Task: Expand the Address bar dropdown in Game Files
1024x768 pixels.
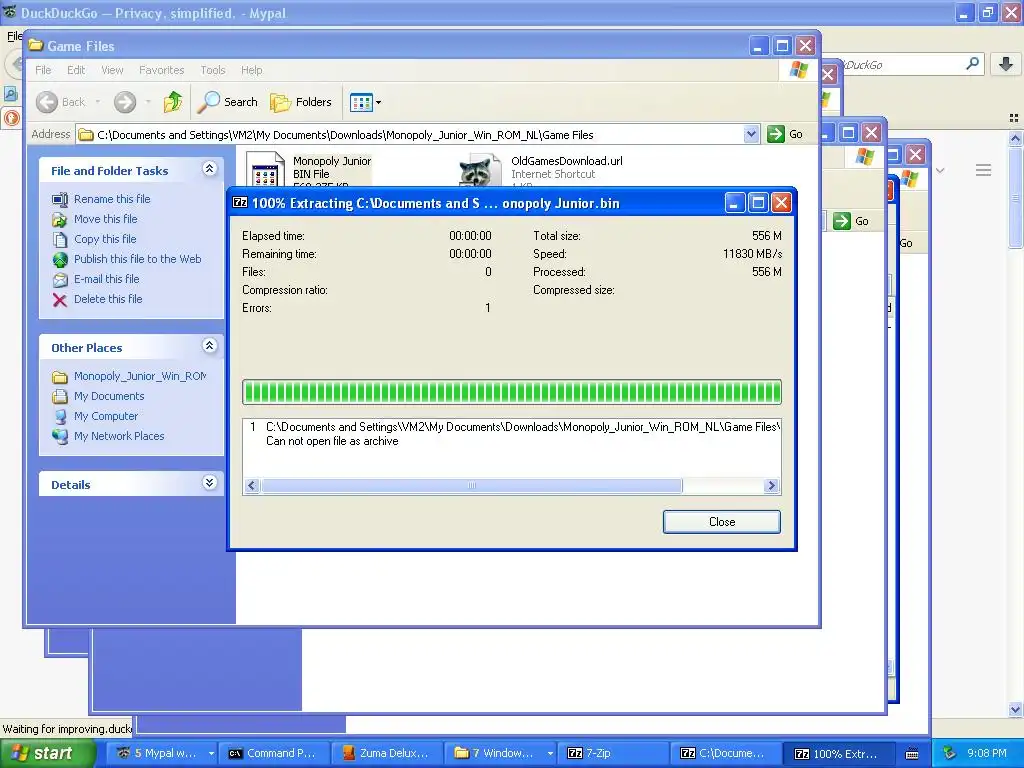Action: click(751, 135)
